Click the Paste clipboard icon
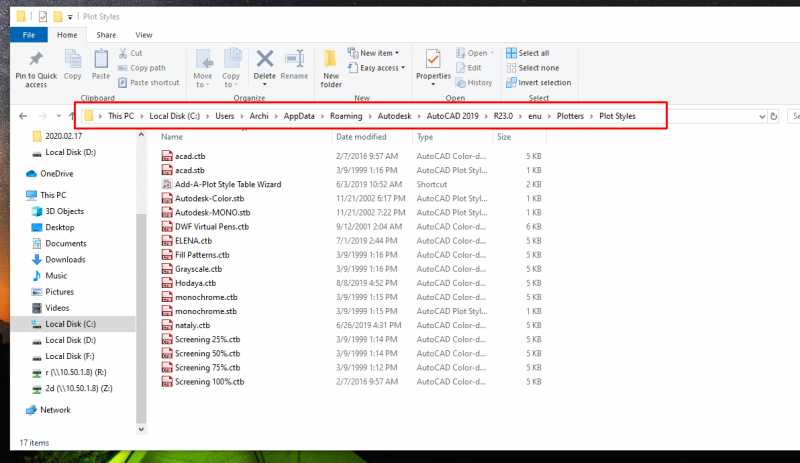Viewport: 800px width, 463px height. pos(101,59)
